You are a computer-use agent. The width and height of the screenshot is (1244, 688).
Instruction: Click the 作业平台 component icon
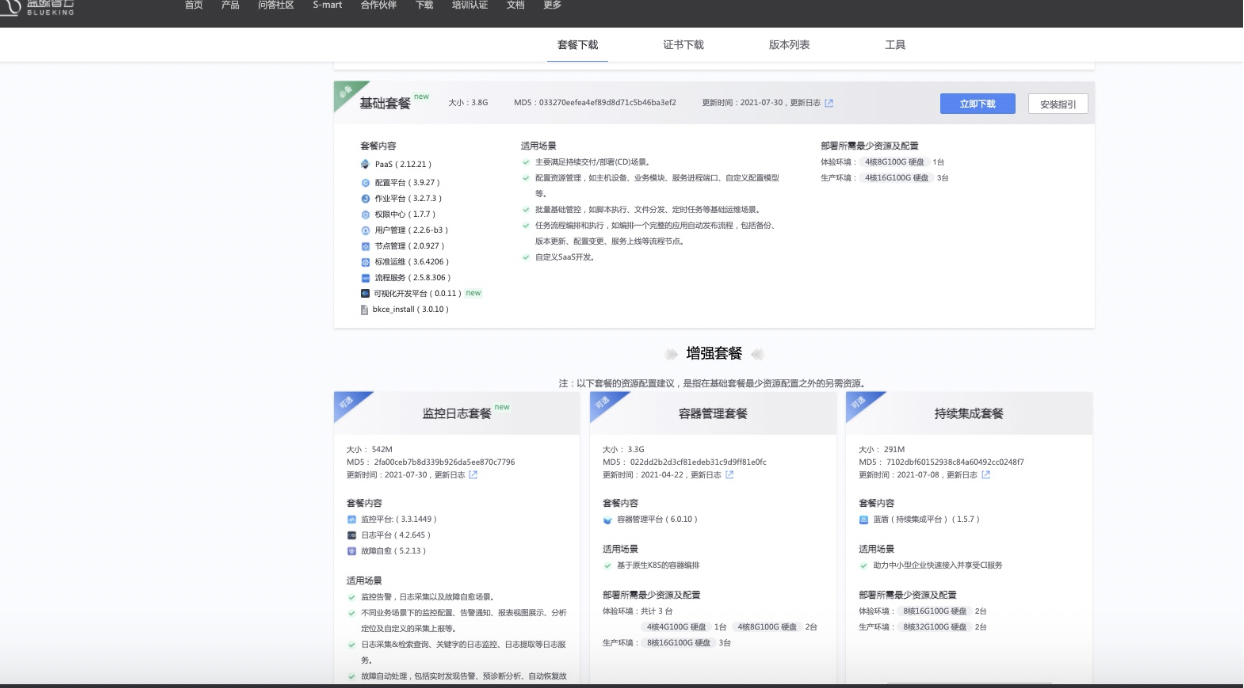coord(365,199)
